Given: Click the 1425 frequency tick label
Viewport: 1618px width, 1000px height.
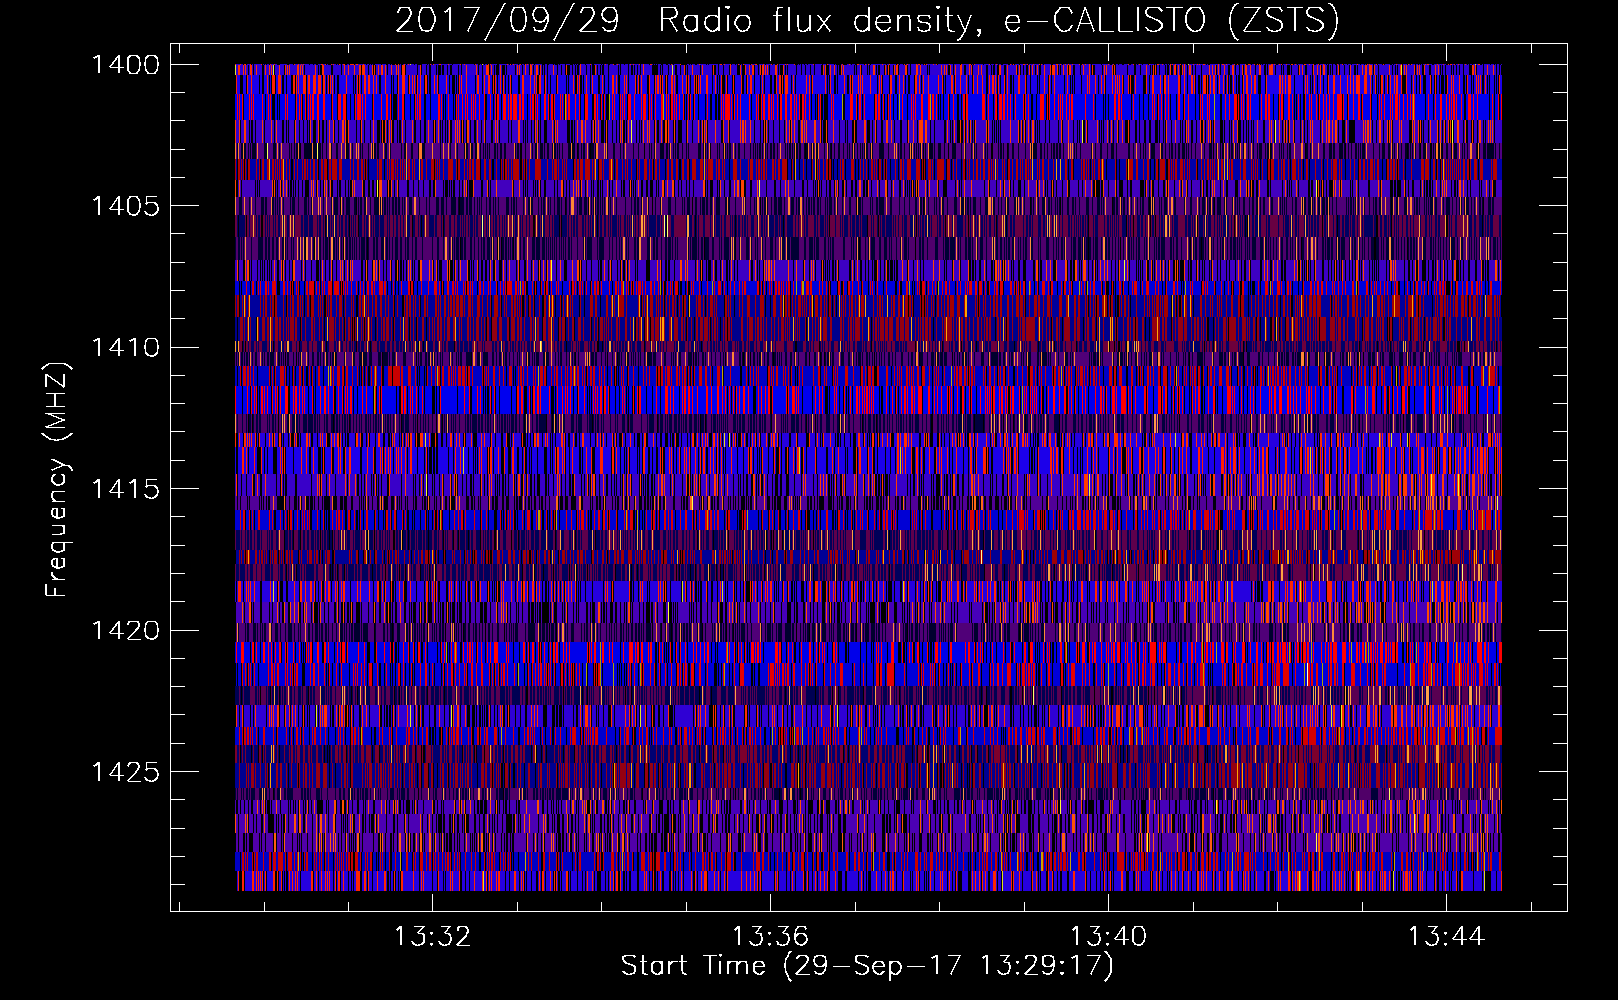Looking at the screenshot, I should click(125, 772).
